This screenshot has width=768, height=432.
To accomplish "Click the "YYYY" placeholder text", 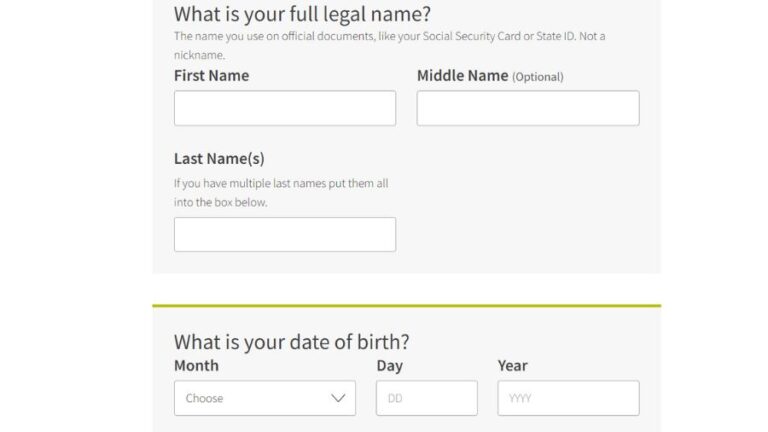I will pyautogui.click(x=520, y=398).
